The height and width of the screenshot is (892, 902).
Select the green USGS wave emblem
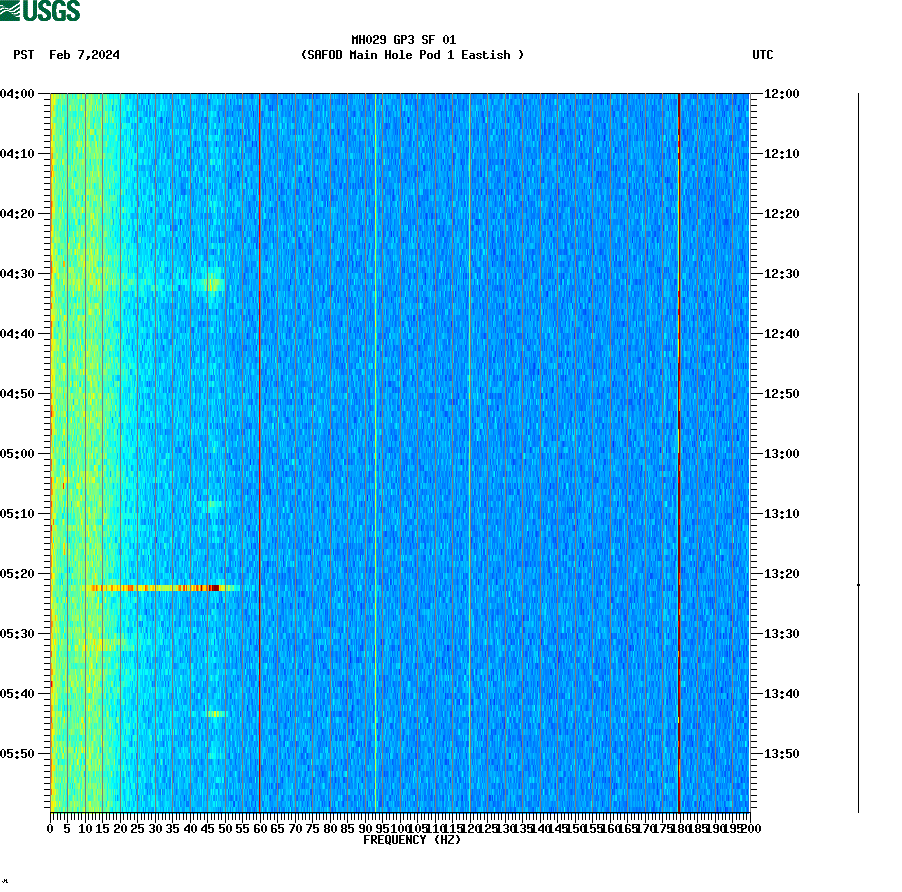pyautogui.click(x=12, y=10)
